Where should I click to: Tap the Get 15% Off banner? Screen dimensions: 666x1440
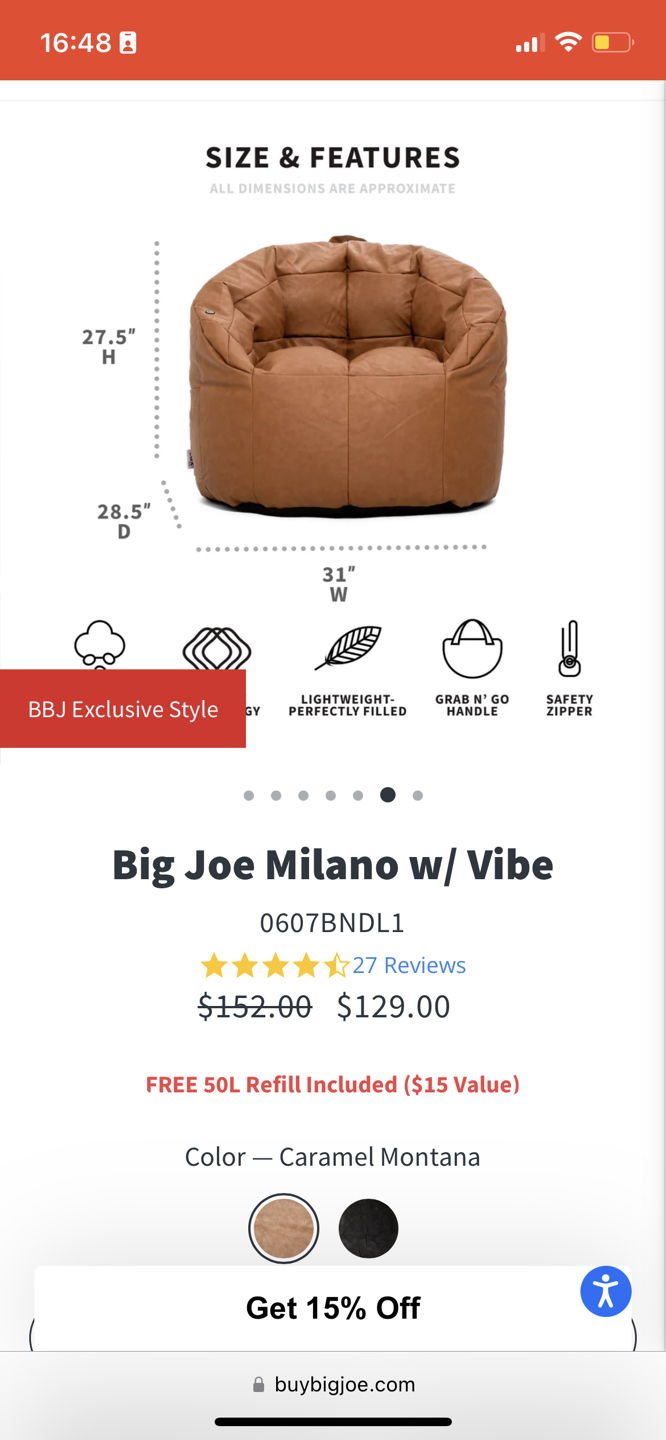pos(333,1308)
